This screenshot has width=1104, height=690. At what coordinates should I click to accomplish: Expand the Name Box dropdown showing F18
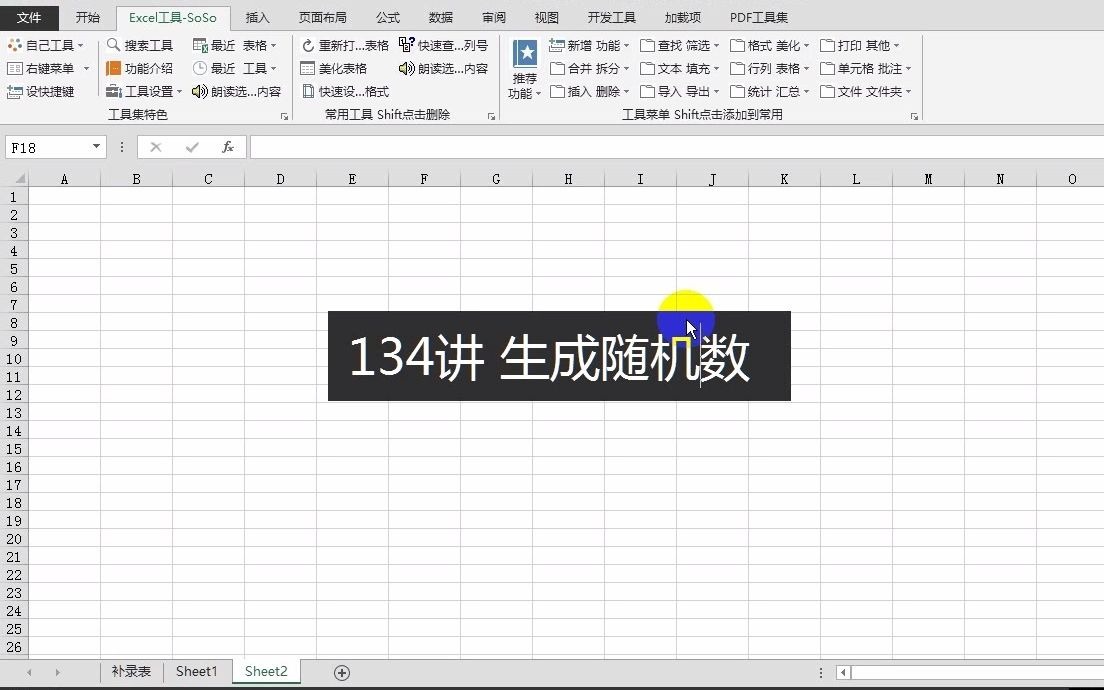coord(94,147)
